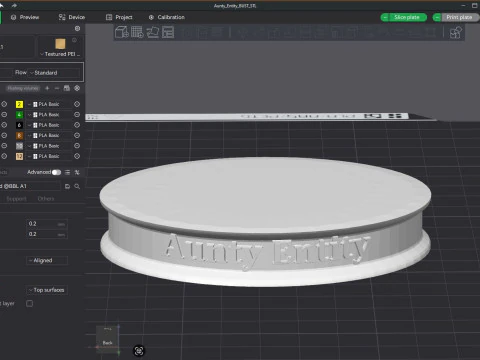Open the Print plate dropdown arrow
This screenshot has width=480, height=360.
[437, 17]
